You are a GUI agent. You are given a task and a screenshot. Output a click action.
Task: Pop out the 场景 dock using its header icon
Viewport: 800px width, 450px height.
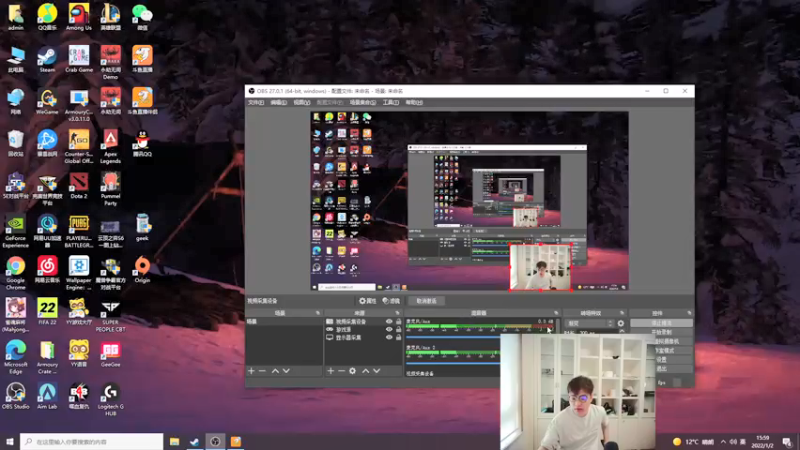[x=318, y=313]
